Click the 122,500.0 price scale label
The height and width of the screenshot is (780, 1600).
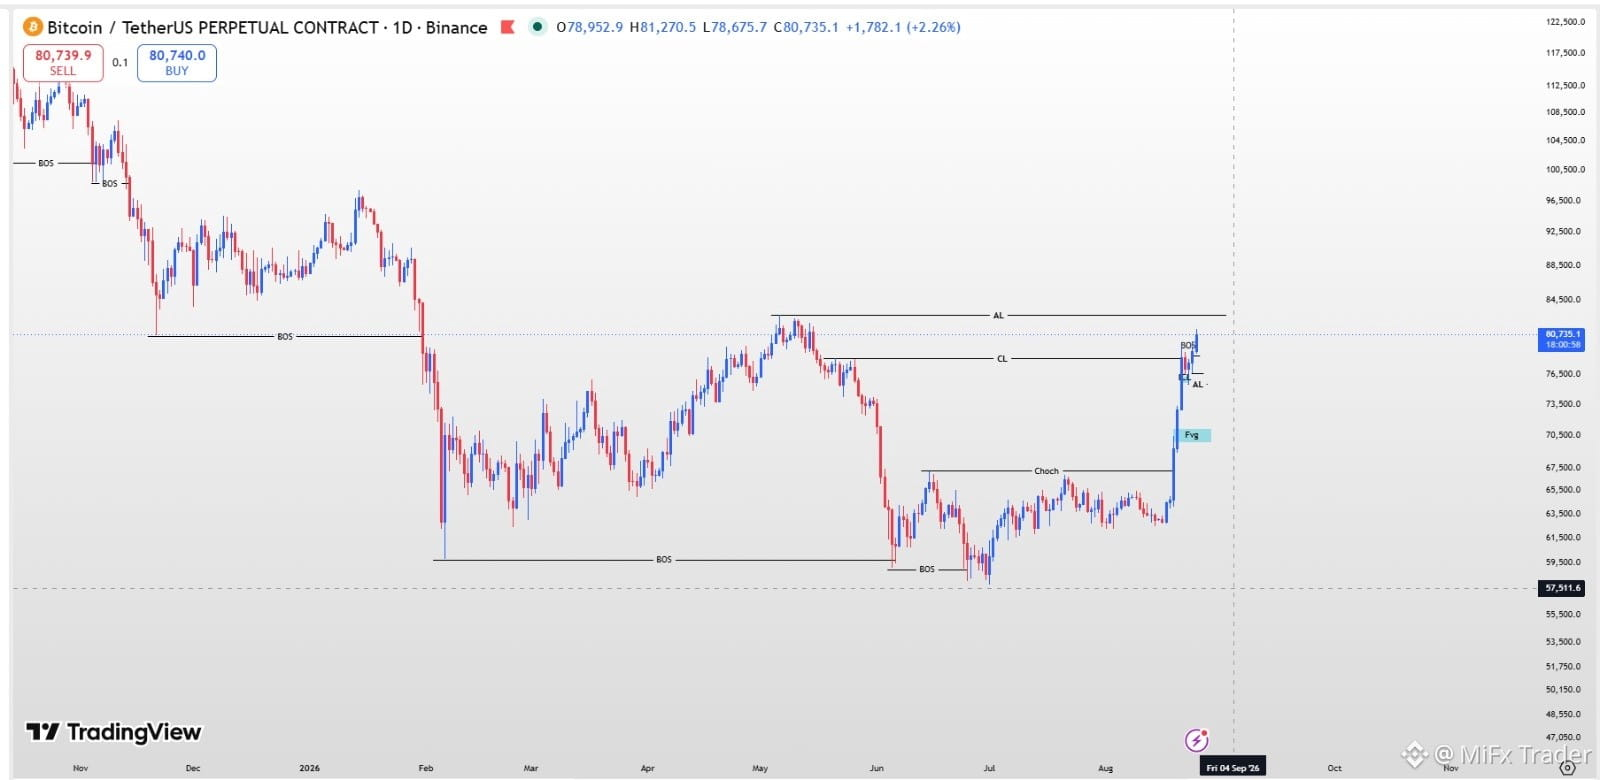1565,21
